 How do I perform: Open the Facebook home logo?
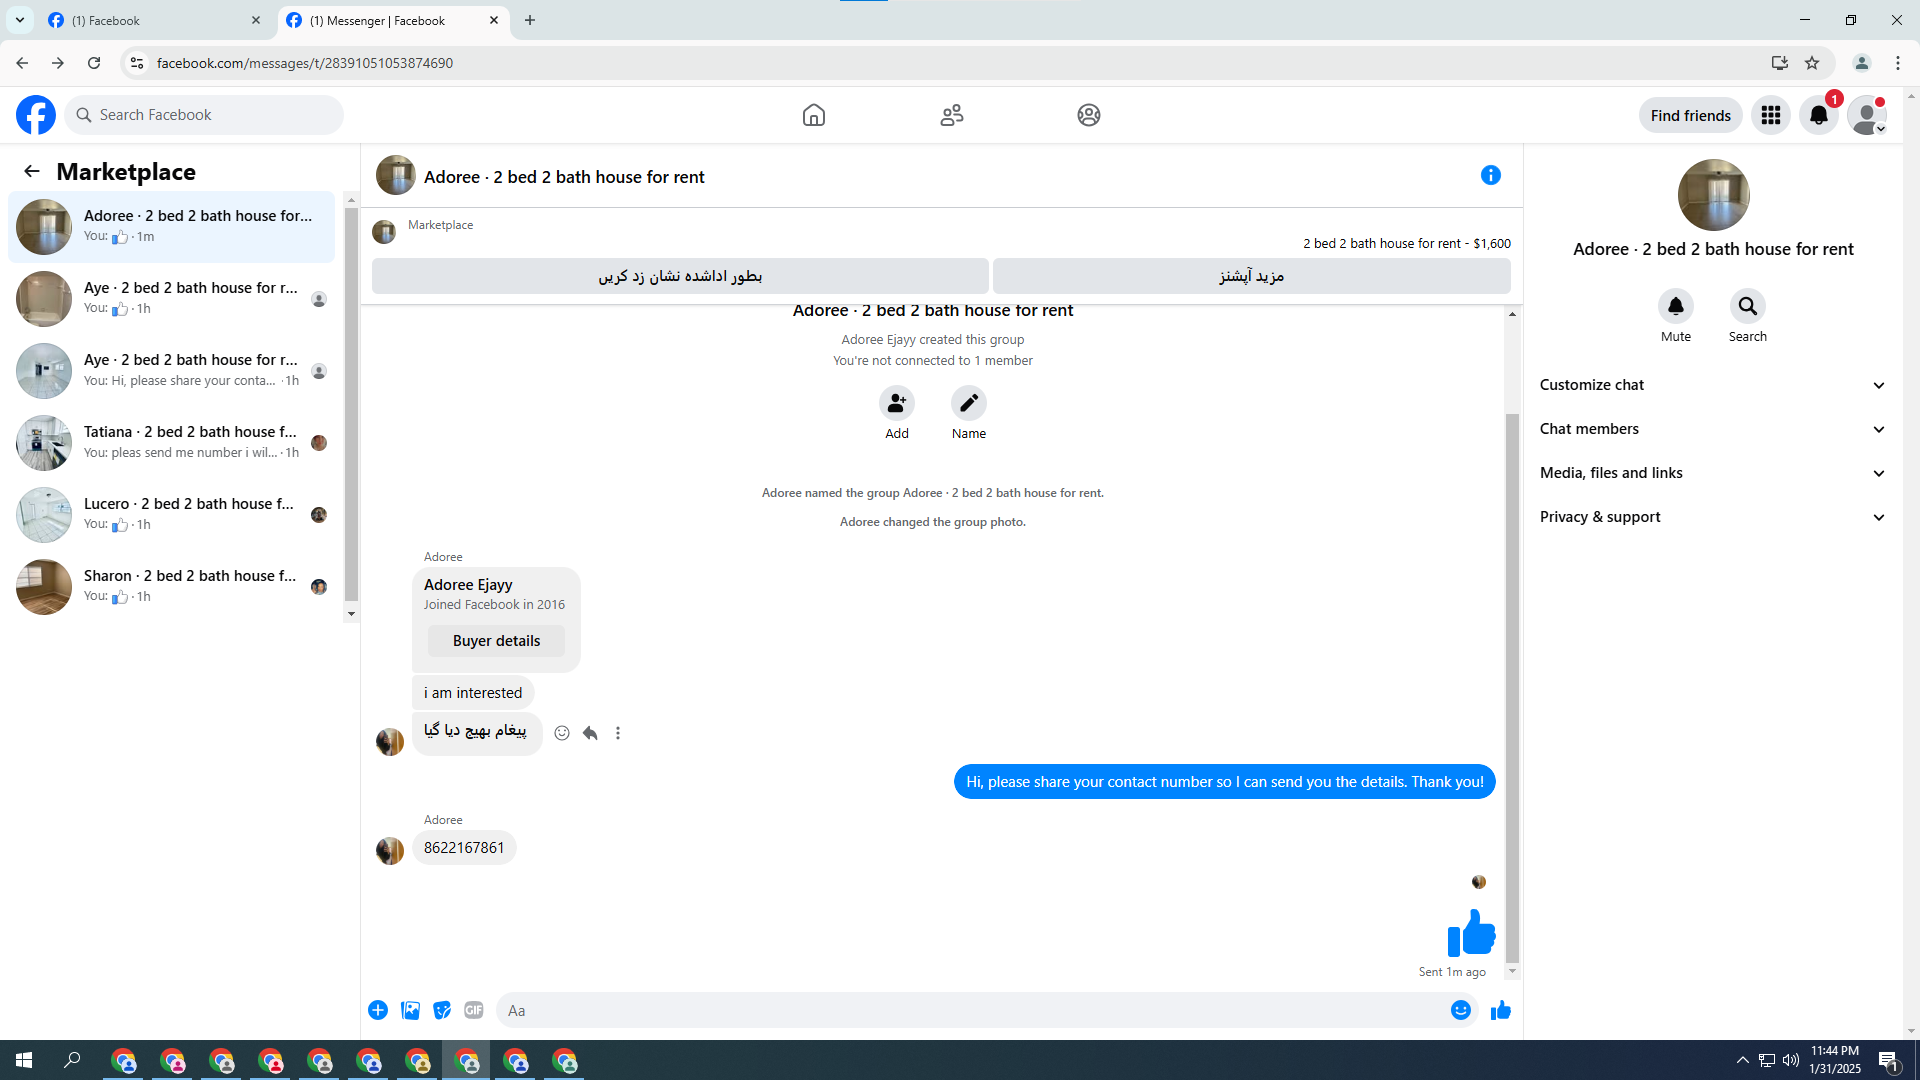click(36, 115)
